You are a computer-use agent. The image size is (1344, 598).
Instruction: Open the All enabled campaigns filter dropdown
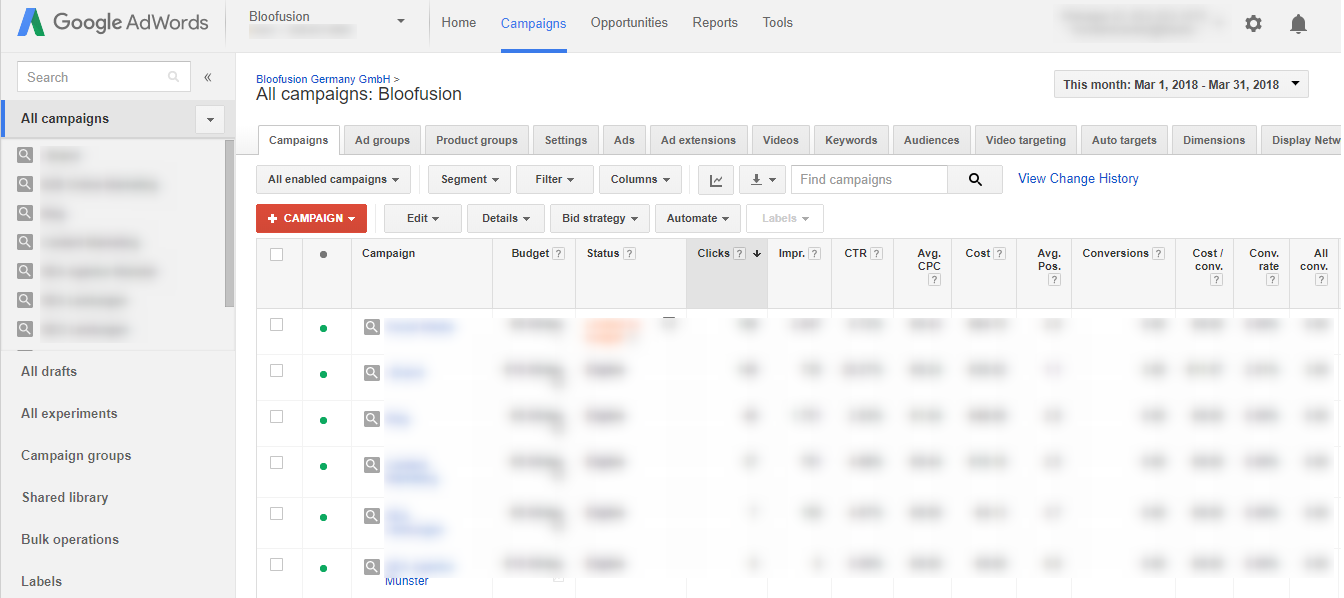tap(332, 179)
